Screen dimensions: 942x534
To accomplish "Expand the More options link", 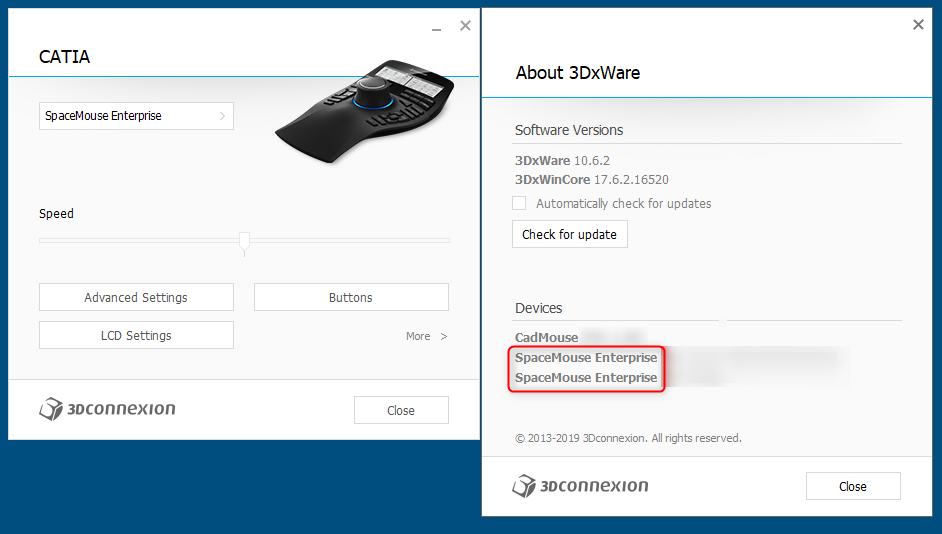I will tap(427, 336).
